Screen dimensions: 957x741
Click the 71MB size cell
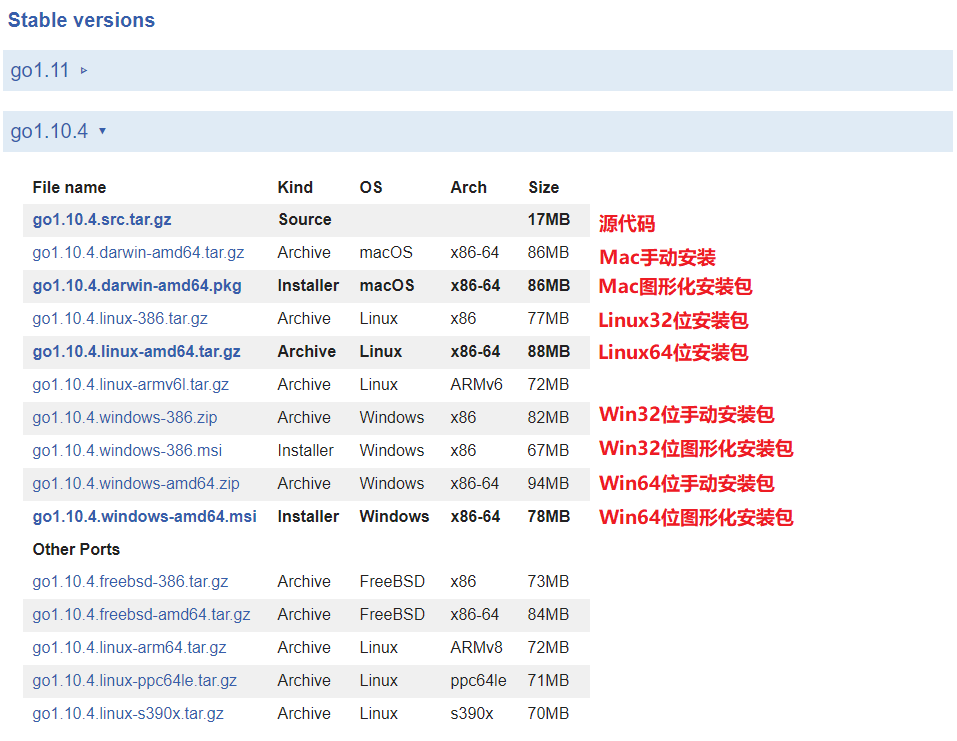(548, 681)
